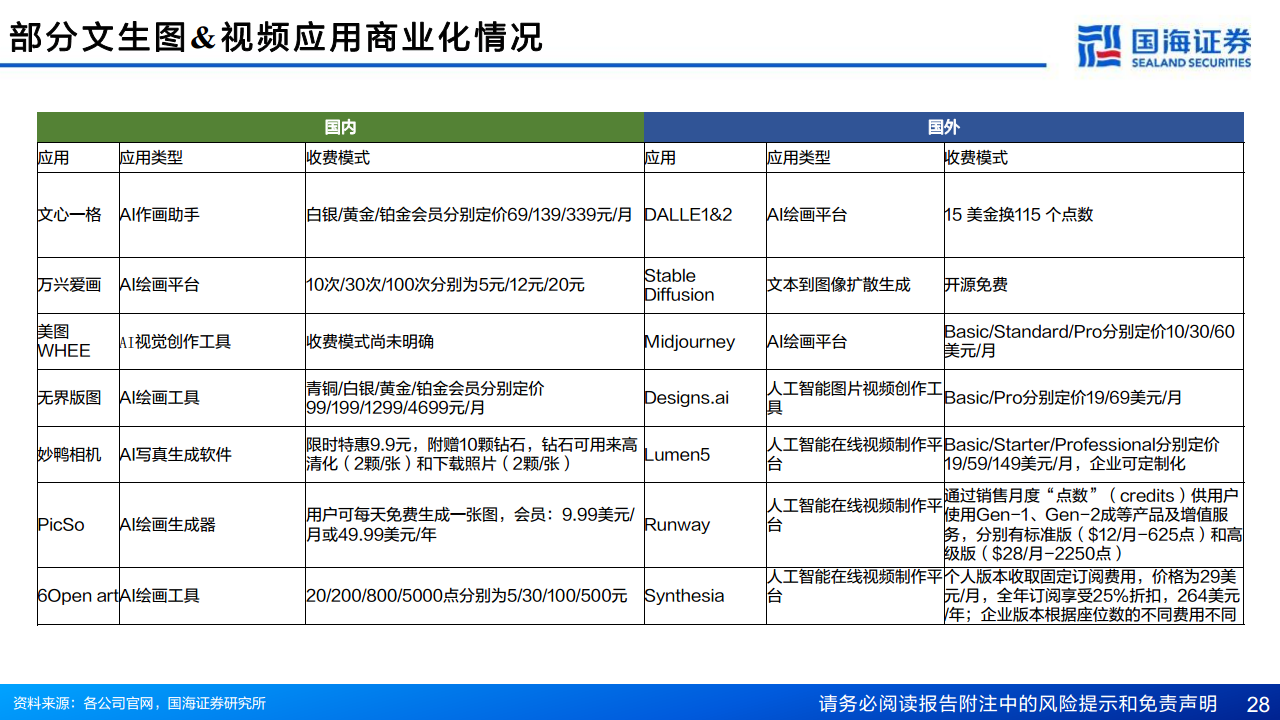The image size is (1280, 720).
Task: Click the DALLE1&2 application cell
Action: 705,215
